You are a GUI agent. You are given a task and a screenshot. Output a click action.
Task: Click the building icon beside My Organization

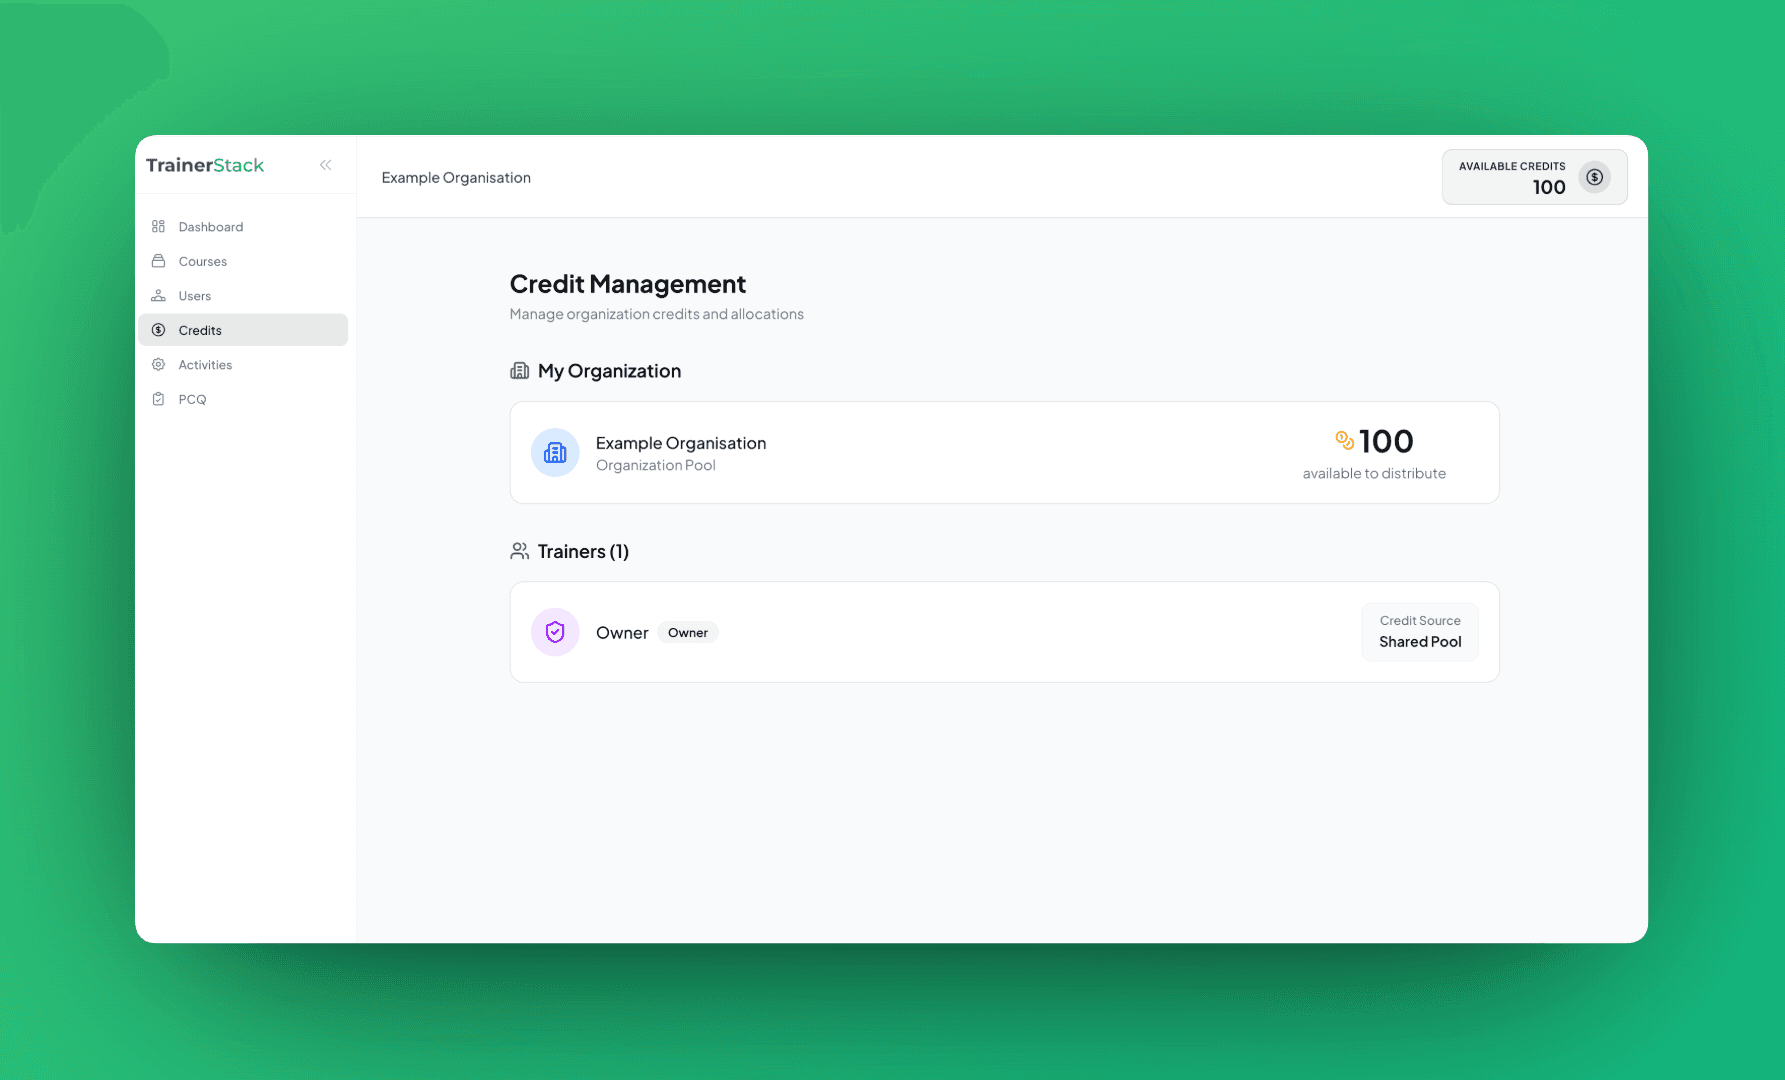click(x=519, y=370)
